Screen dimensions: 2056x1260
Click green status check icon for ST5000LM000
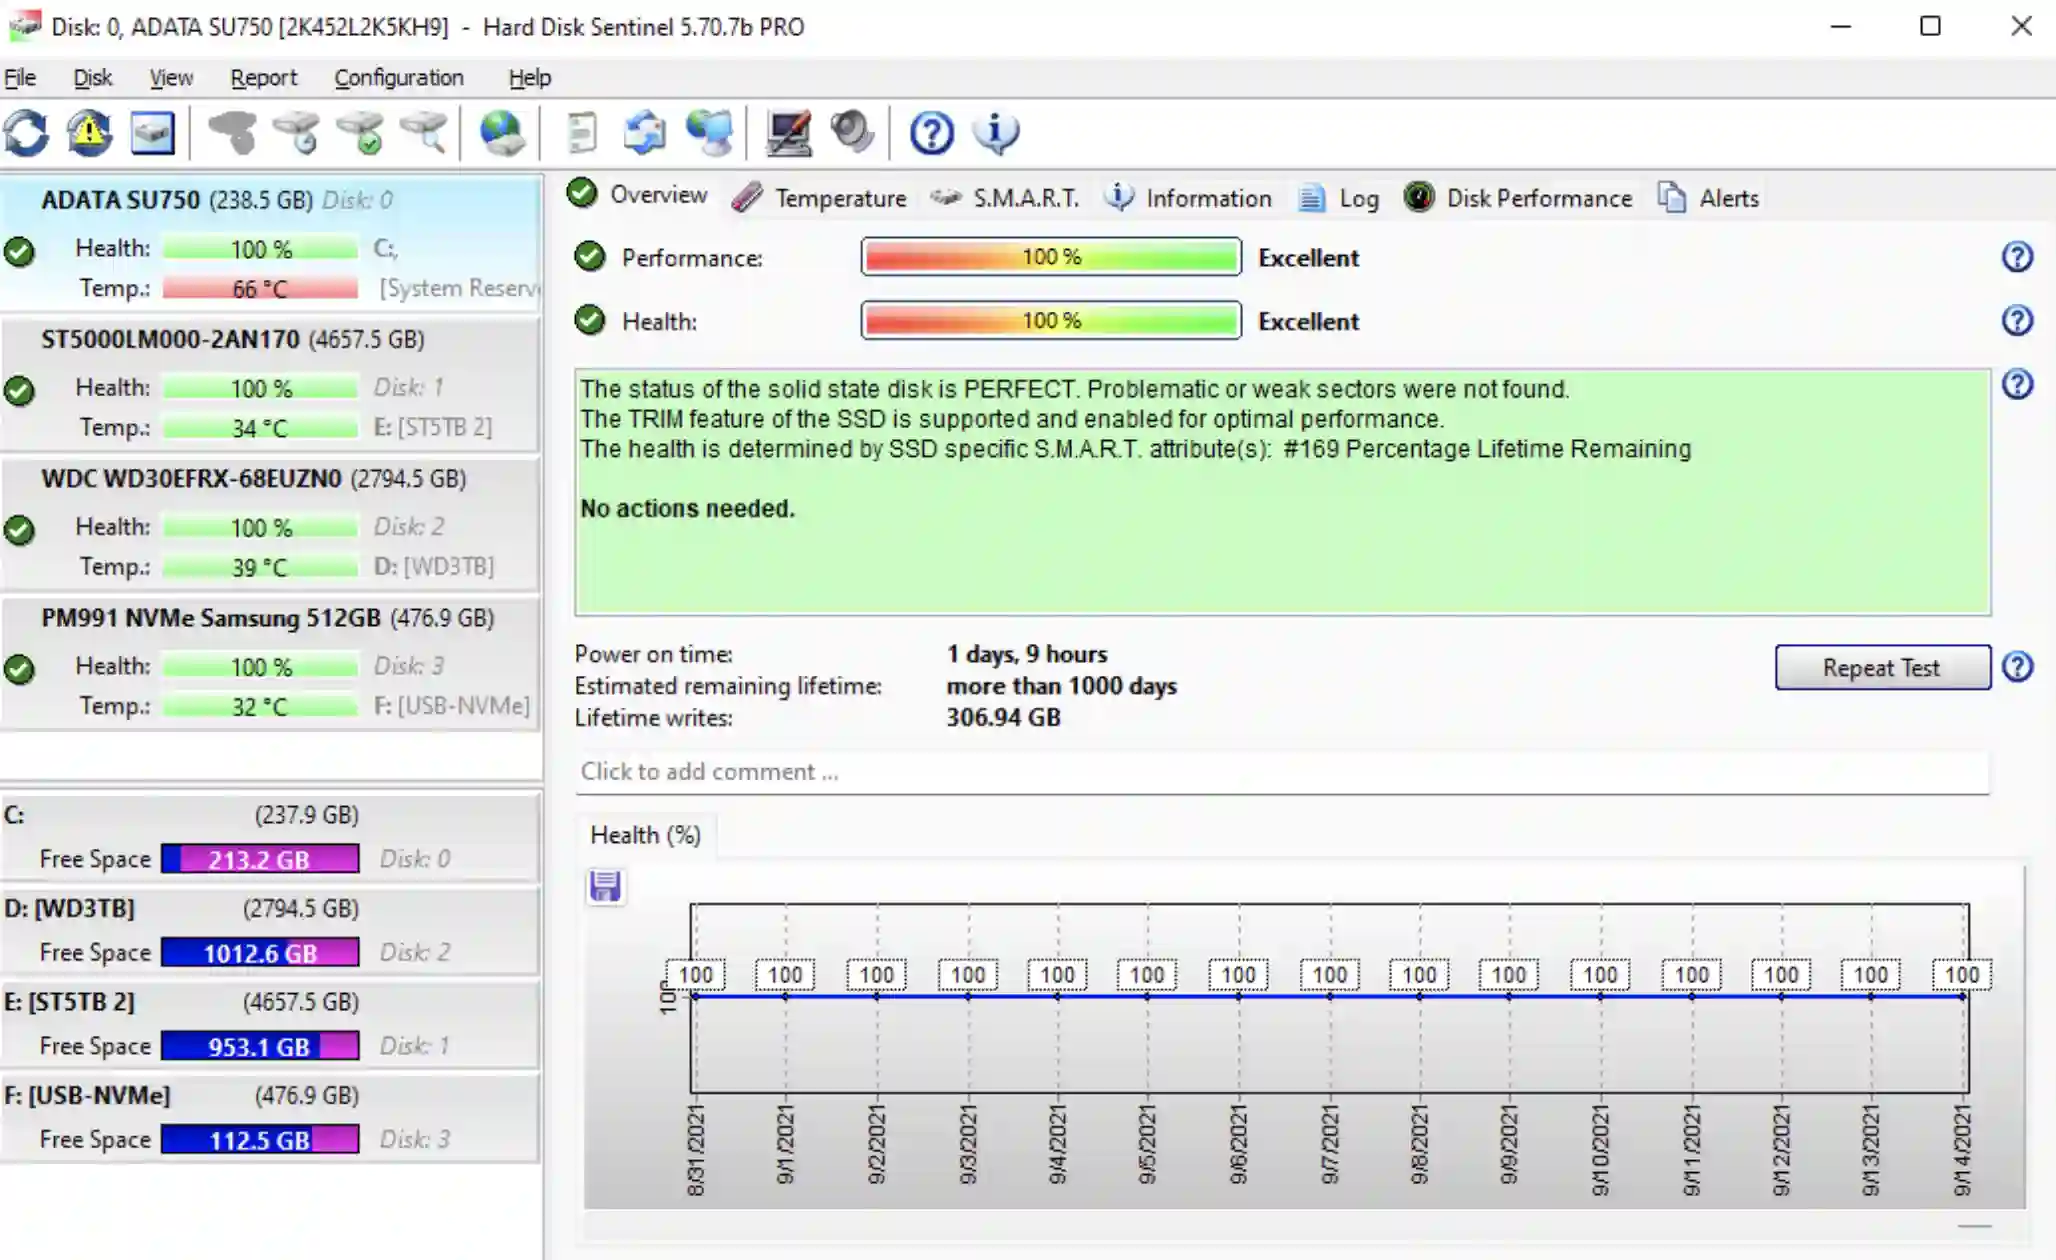19,390
